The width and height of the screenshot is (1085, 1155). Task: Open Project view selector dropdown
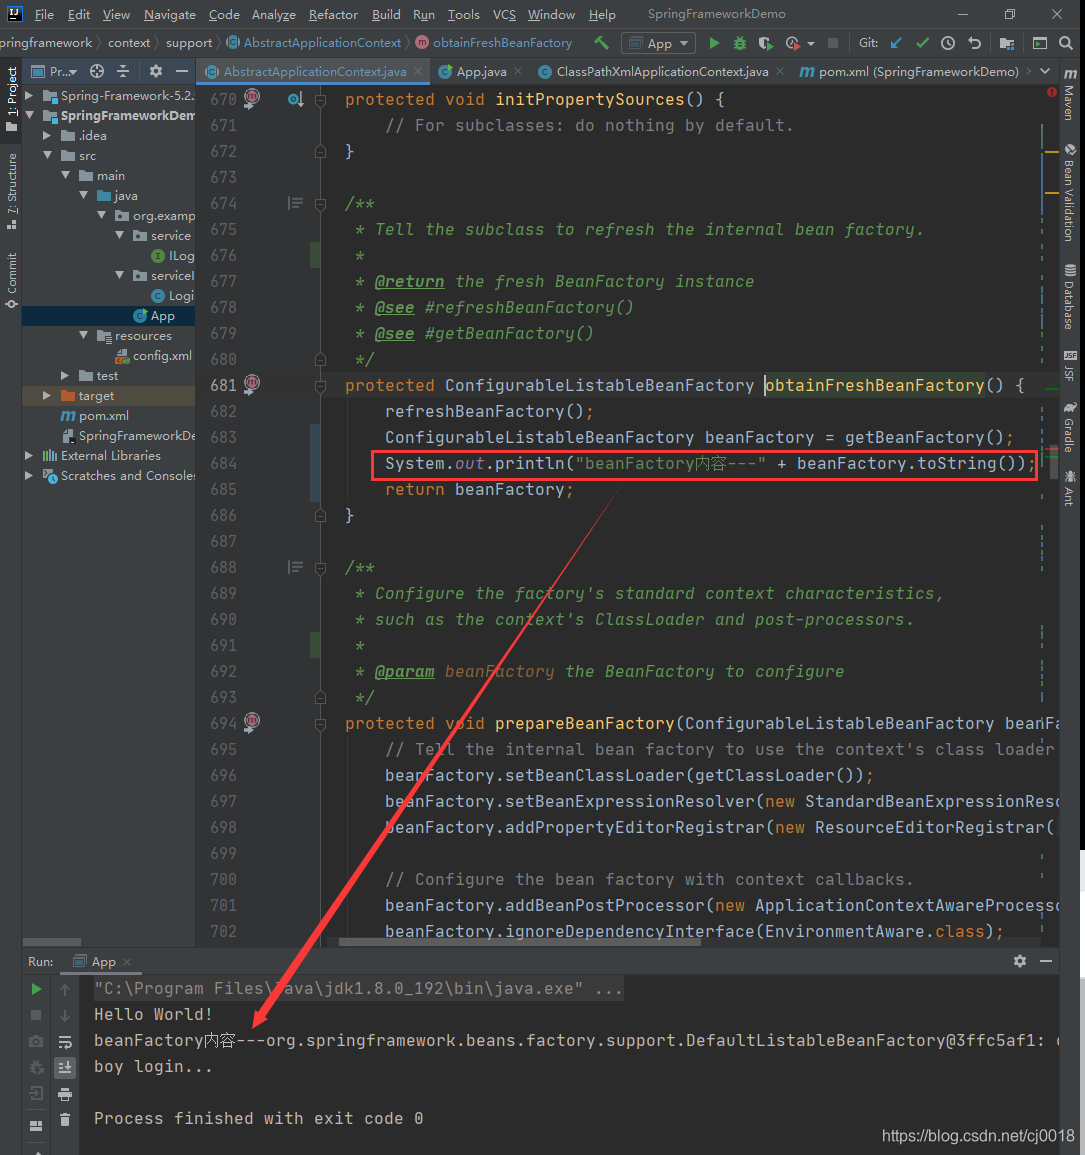[x=54, y=71]
